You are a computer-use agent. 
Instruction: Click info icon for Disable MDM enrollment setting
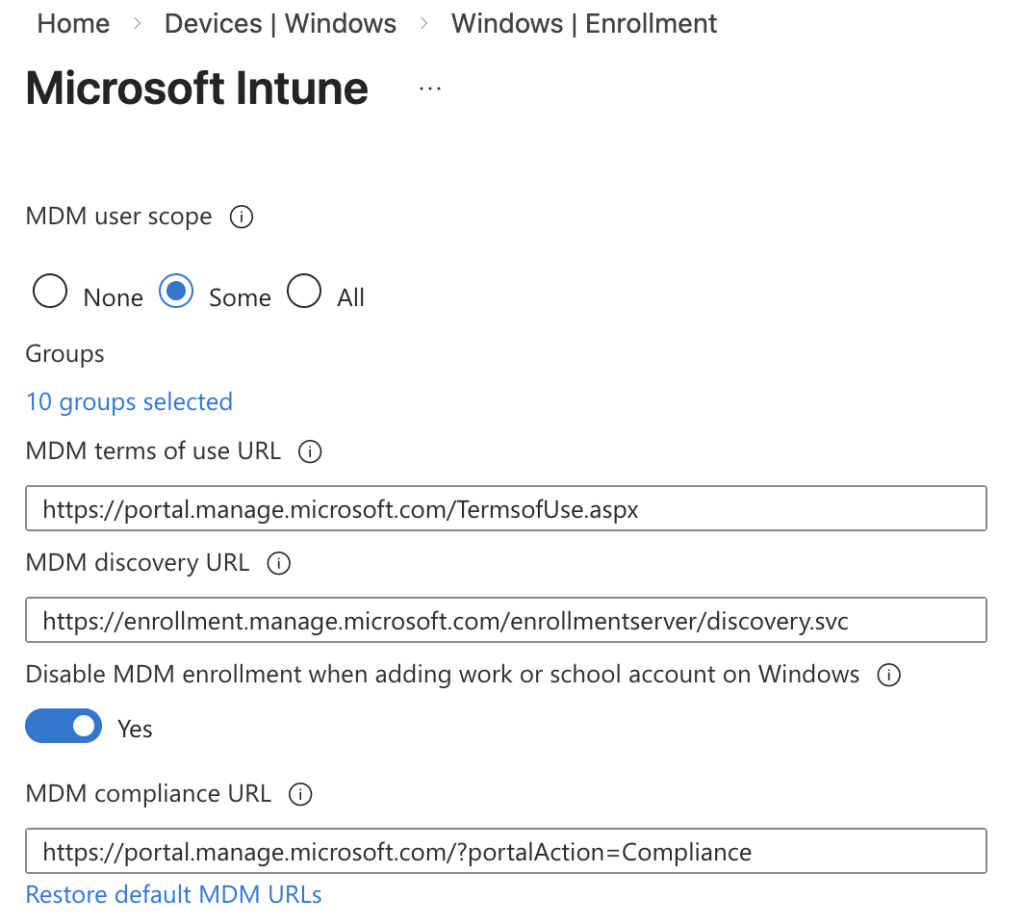(887, 675)
